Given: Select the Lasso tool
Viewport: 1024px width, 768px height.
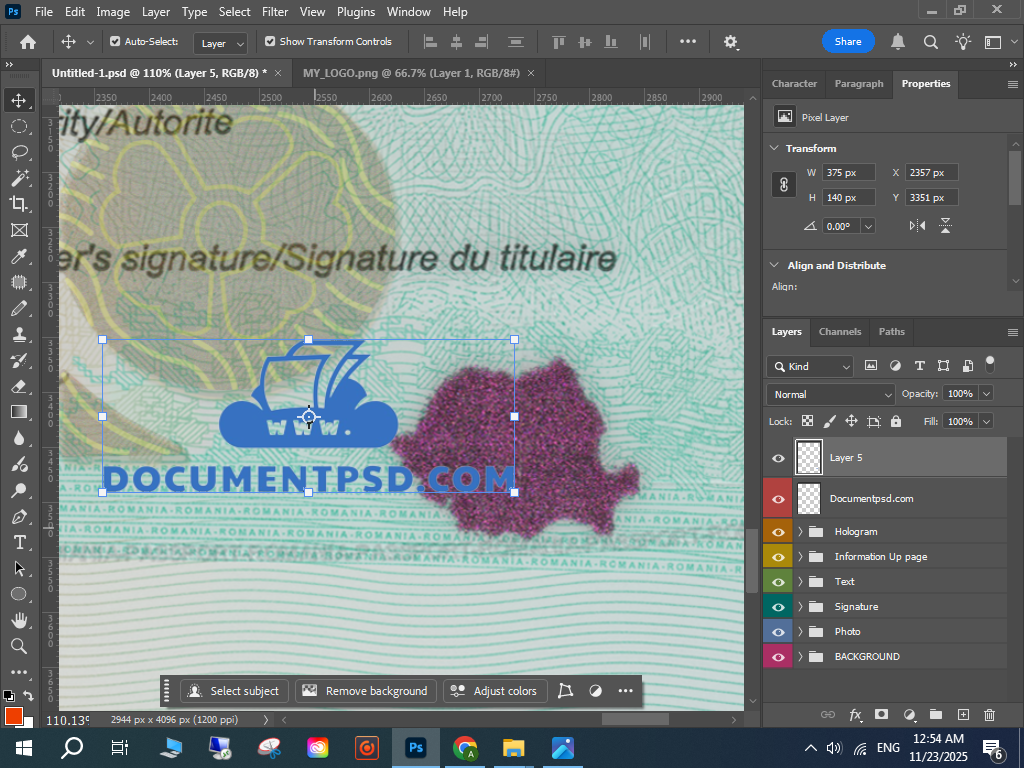Looking at the screenshot, I should (x=19, y=152).
